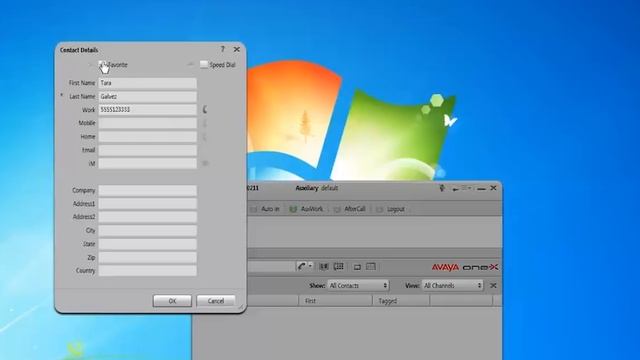Focus the IM field

coord(147,163)
